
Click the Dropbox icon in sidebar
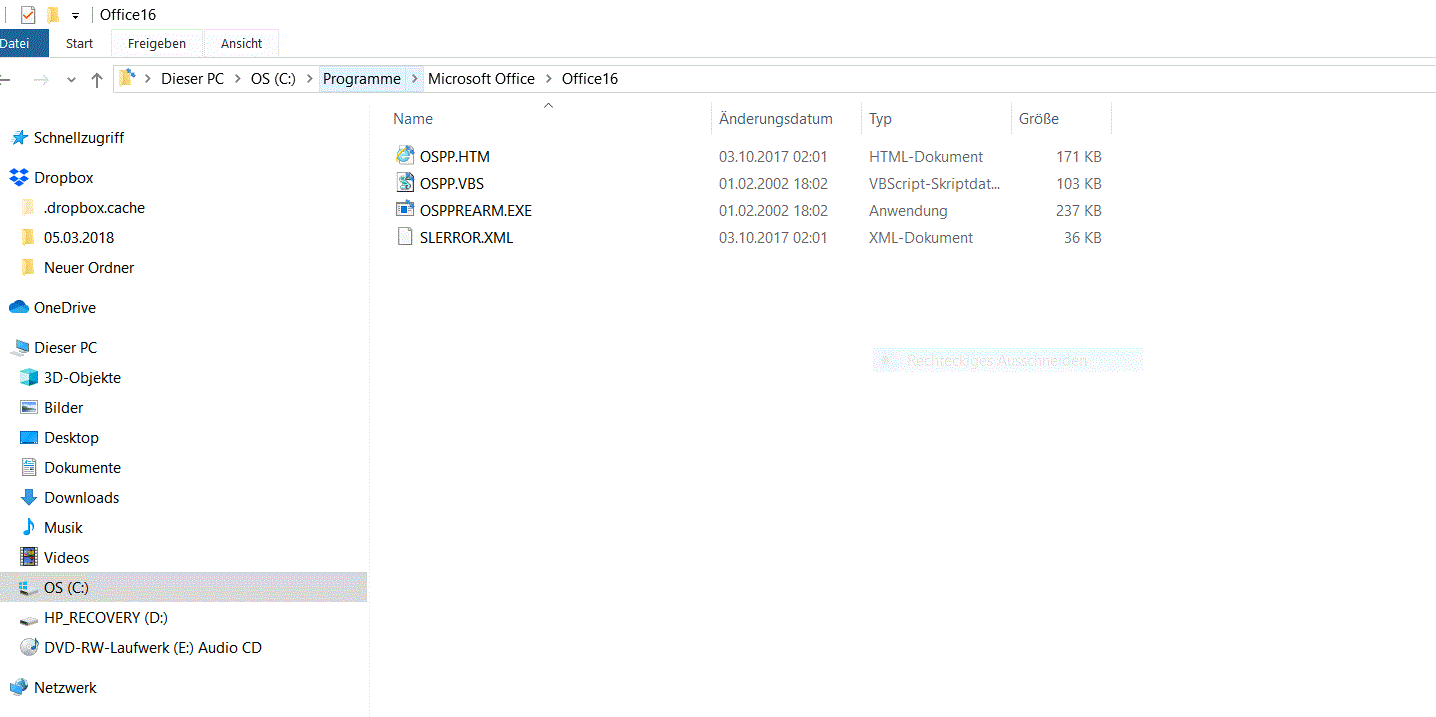pos(19,178)
